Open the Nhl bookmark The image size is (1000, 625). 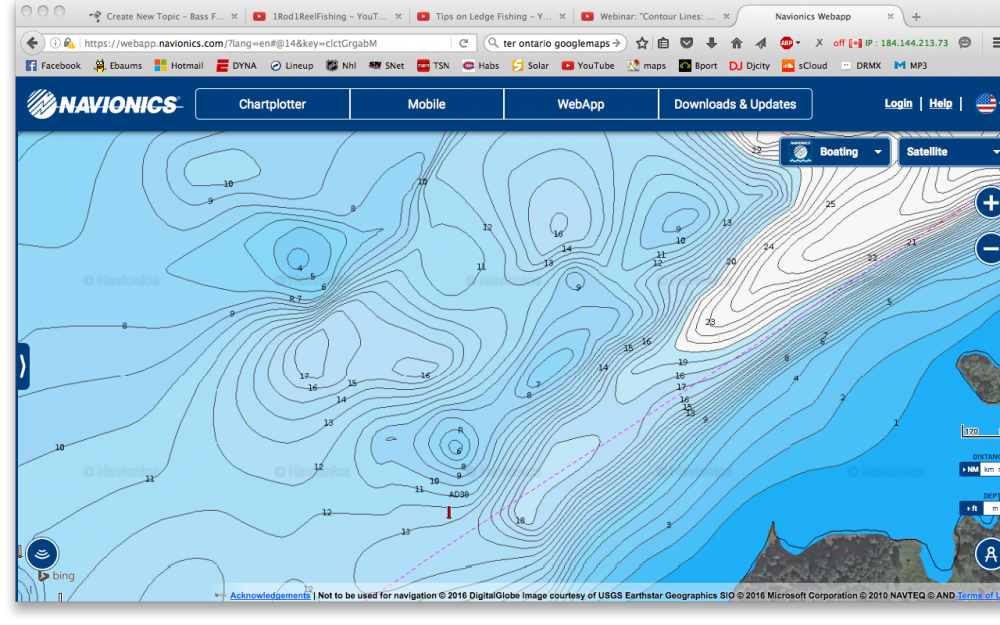click(x=341, y=65)
